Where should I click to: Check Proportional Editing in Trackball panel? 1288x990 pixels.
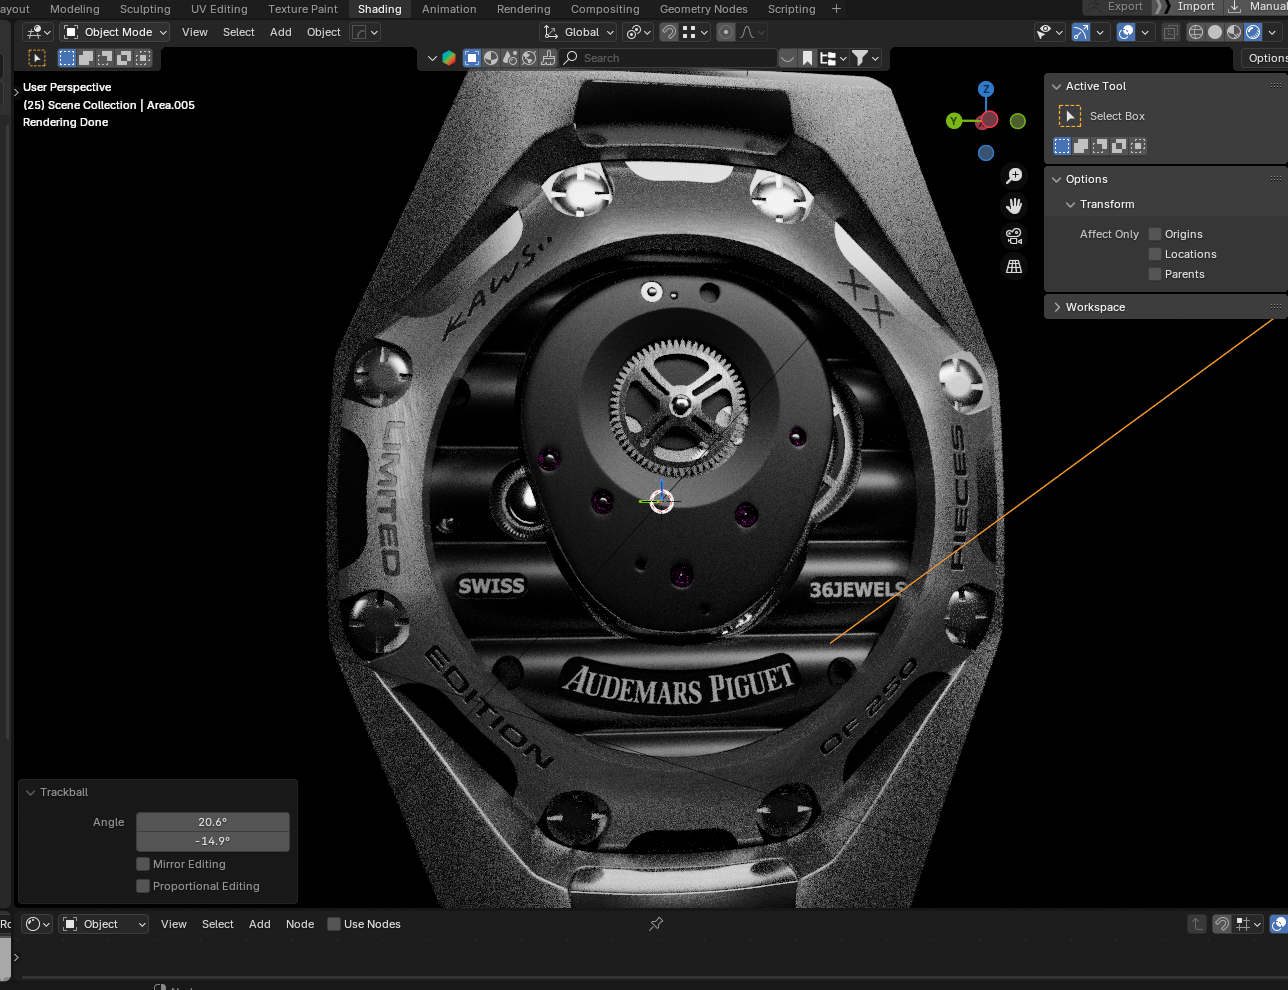(143, 886)
